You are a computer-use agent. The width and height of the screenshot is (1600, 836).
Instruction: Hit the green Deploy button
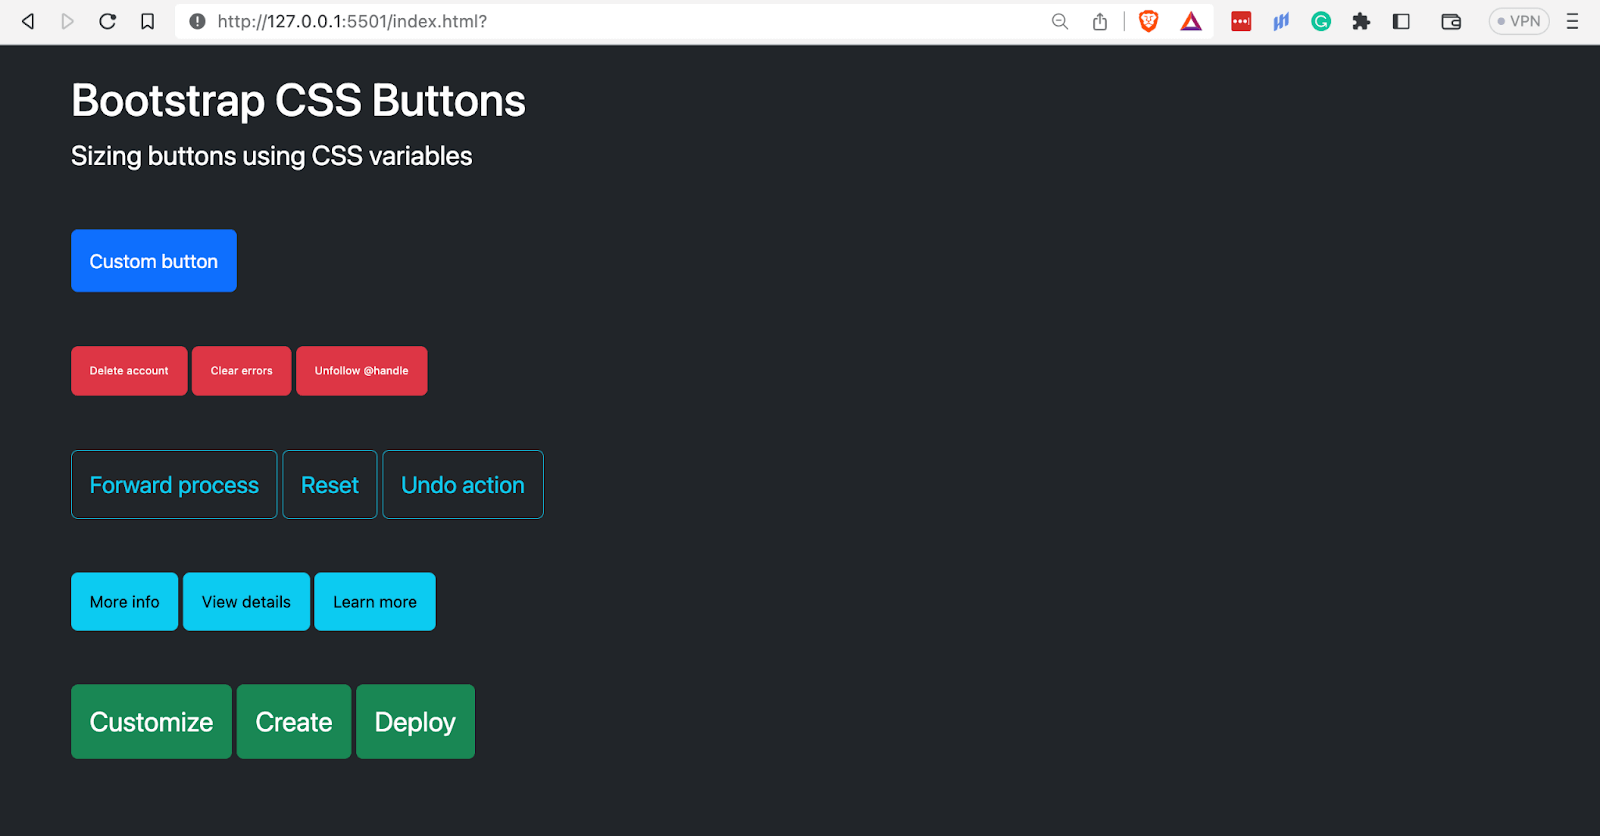[x=415, y=722]
